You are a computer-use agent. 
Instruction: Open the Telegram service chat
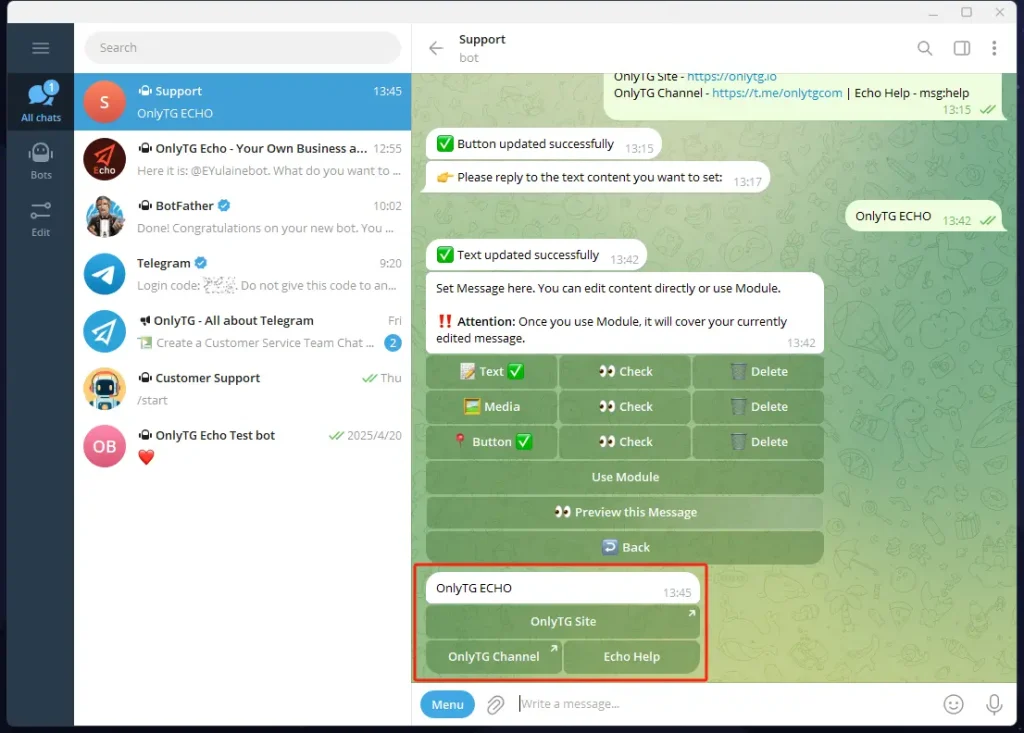click(x=242, y=274)
